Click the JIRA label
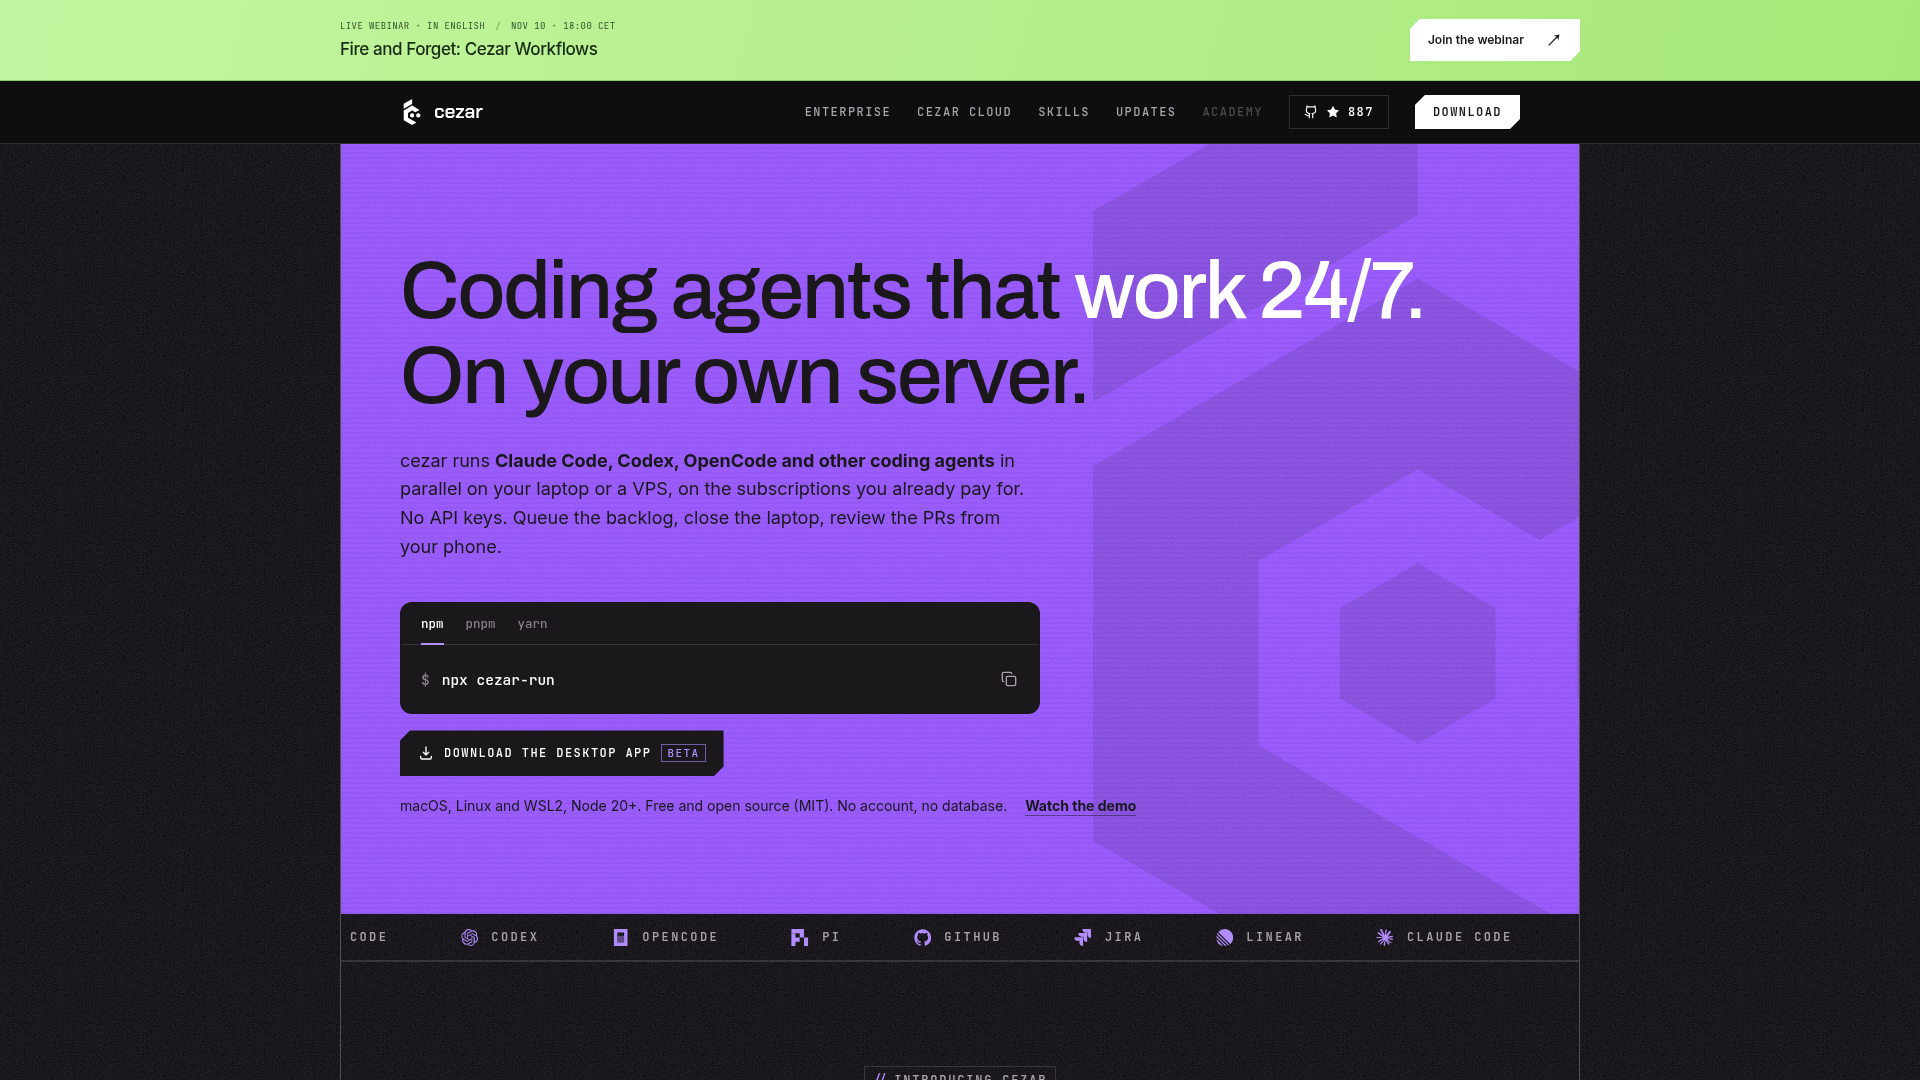 coord(1123,937)
